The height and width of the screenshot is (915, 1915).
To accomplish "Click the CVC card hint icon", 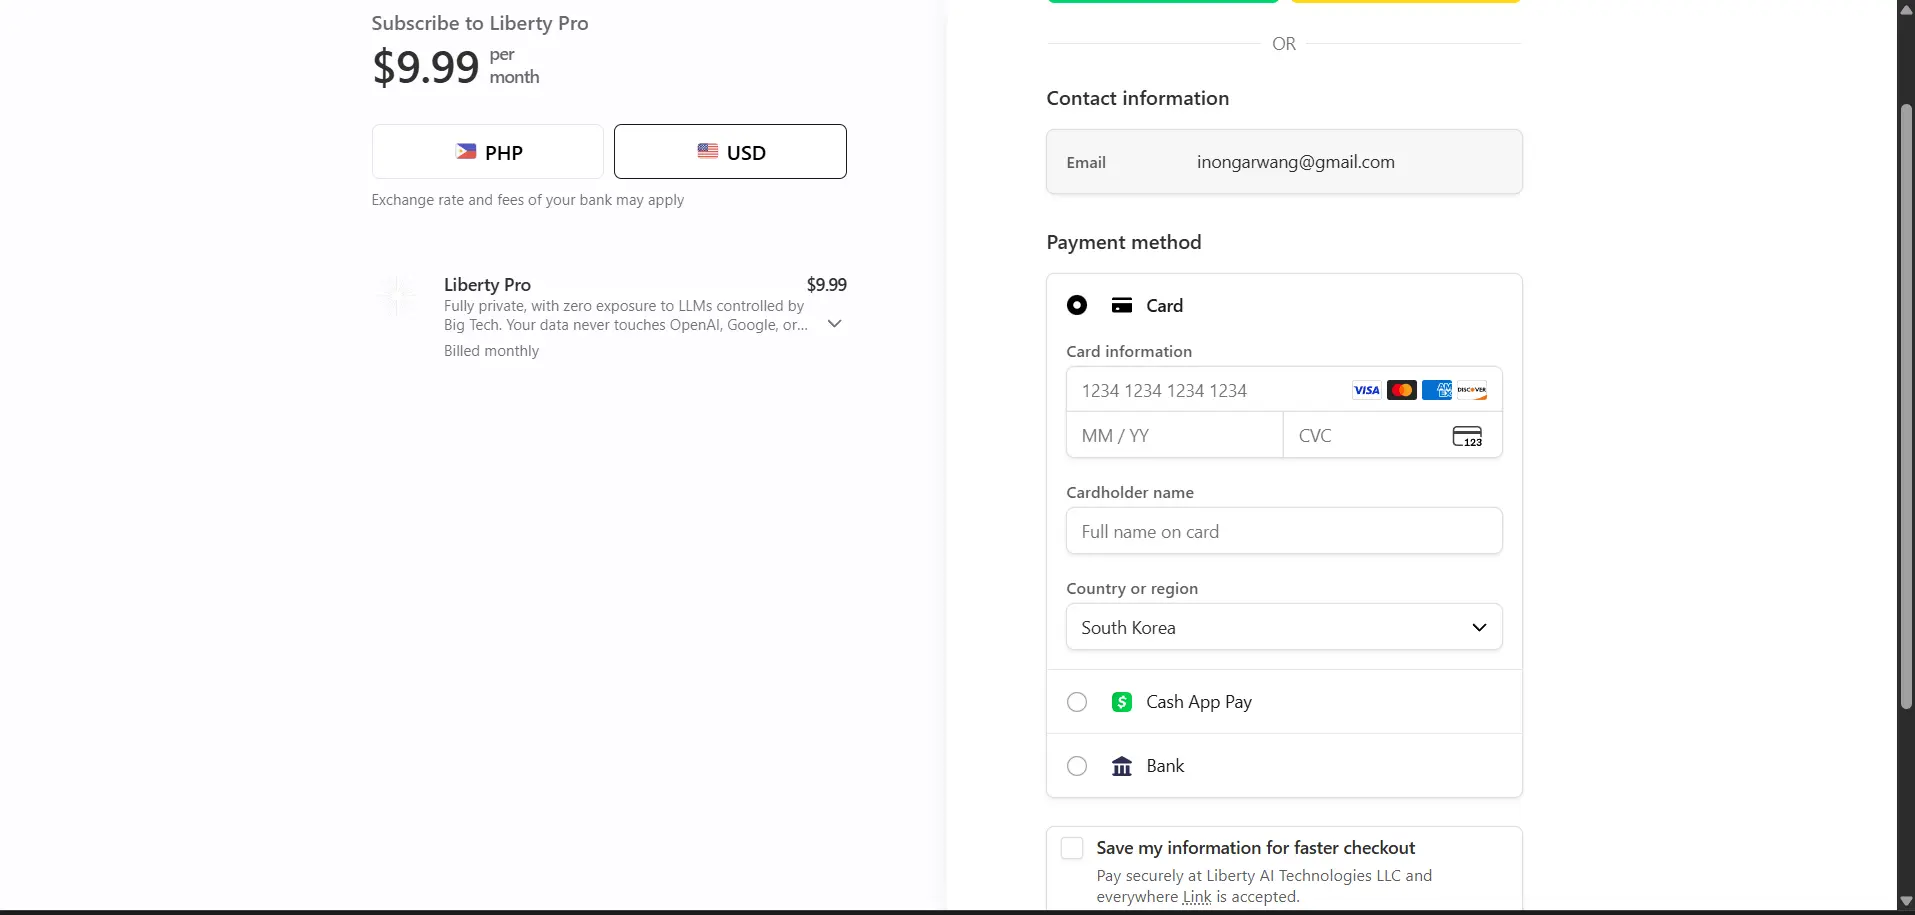I will pos(1467,436).
